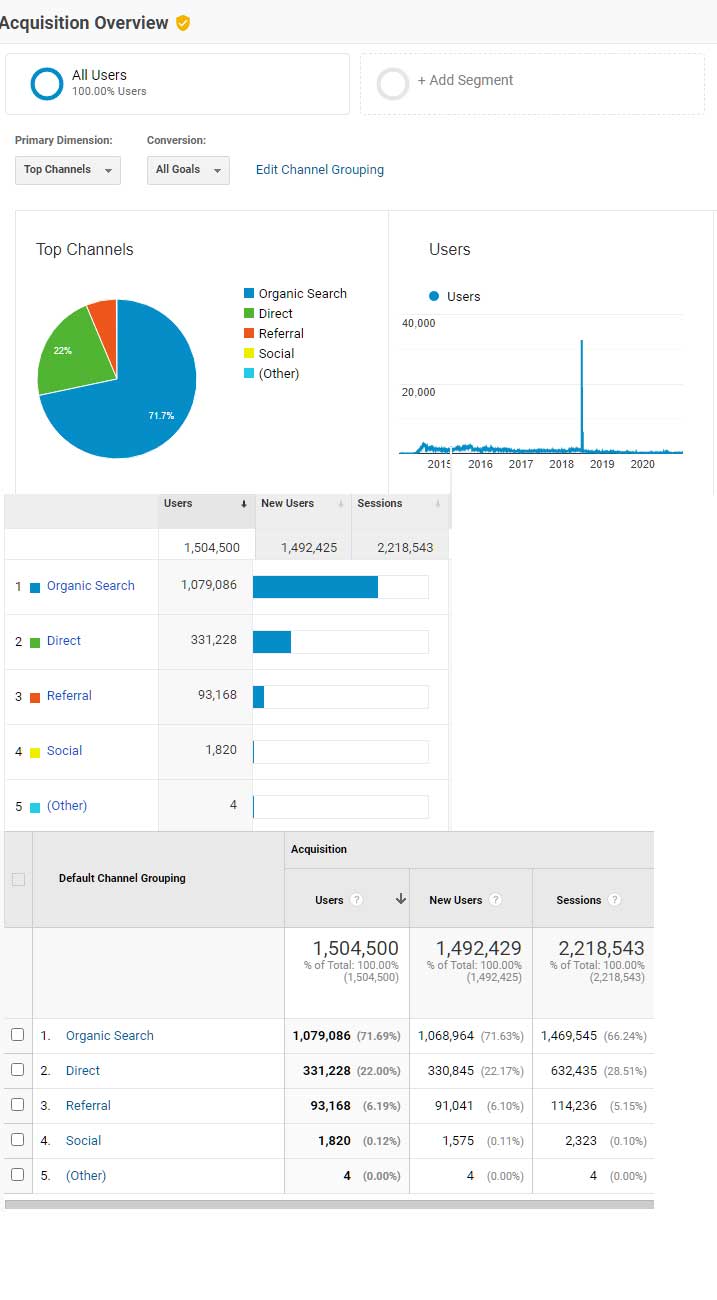Image resolution: width=717 pixels, height=1300 pixels.
Task: Open the All Goals conversion dropdown
Action: coord(188,170)
